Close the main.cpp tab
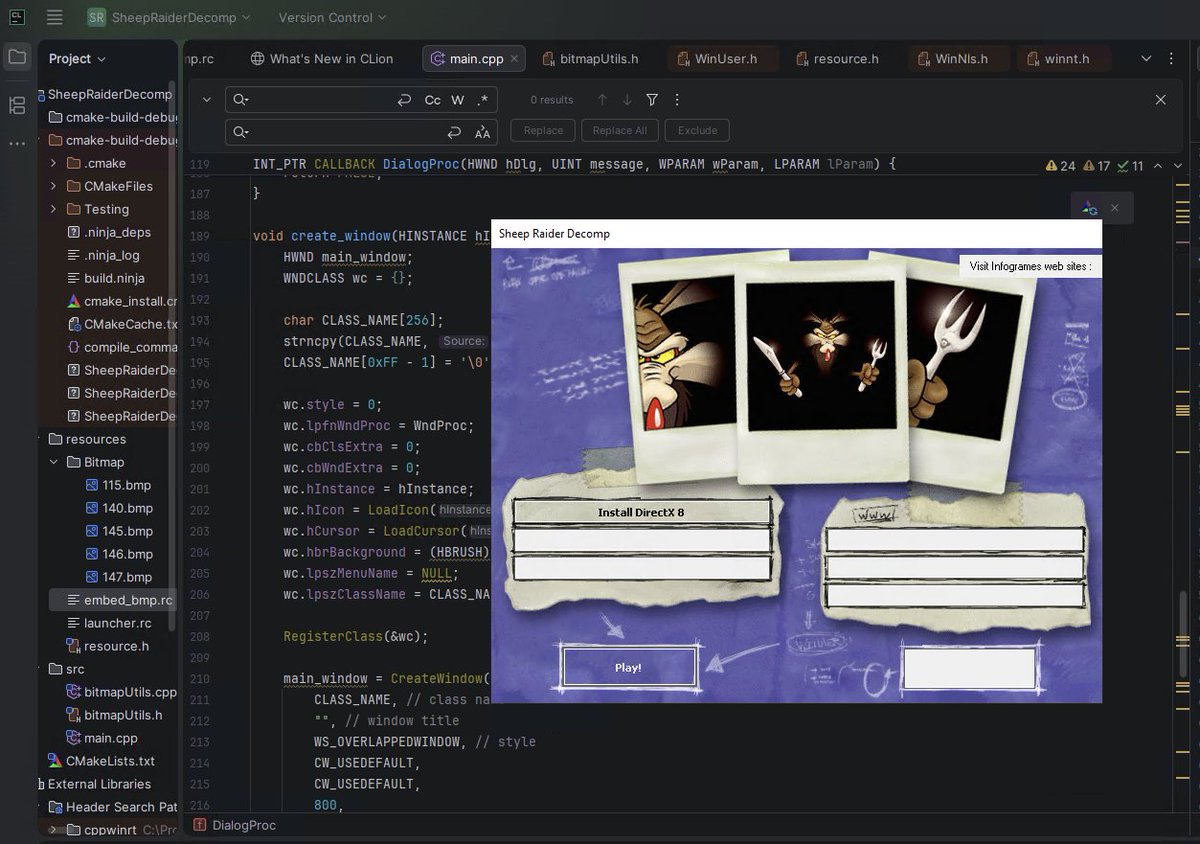The width and height of the screenshot is (1200, 844). (515, 59)
